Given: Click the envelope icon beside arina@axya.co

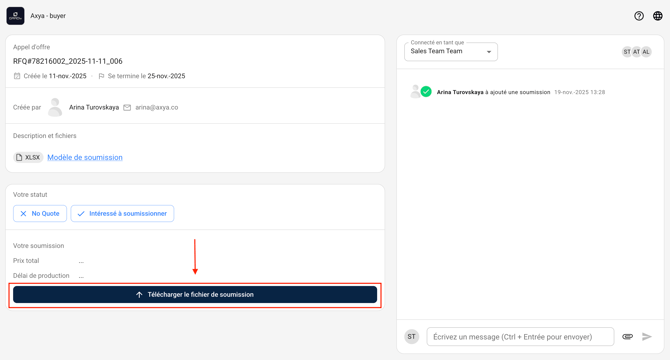Looking at the screenshot, I should (x=127, y=108).
